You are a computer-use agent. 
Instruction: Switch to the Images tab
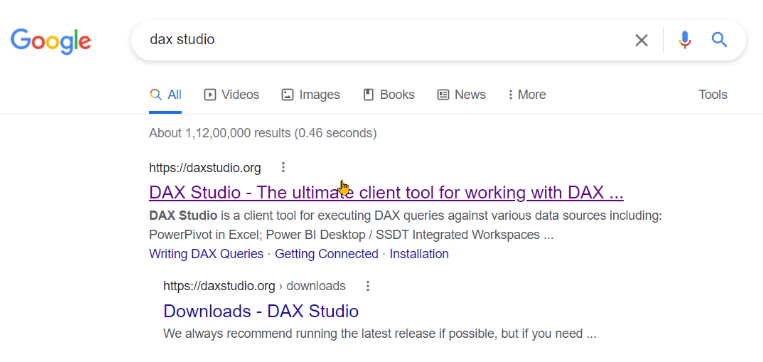click(x=310, y=94)
